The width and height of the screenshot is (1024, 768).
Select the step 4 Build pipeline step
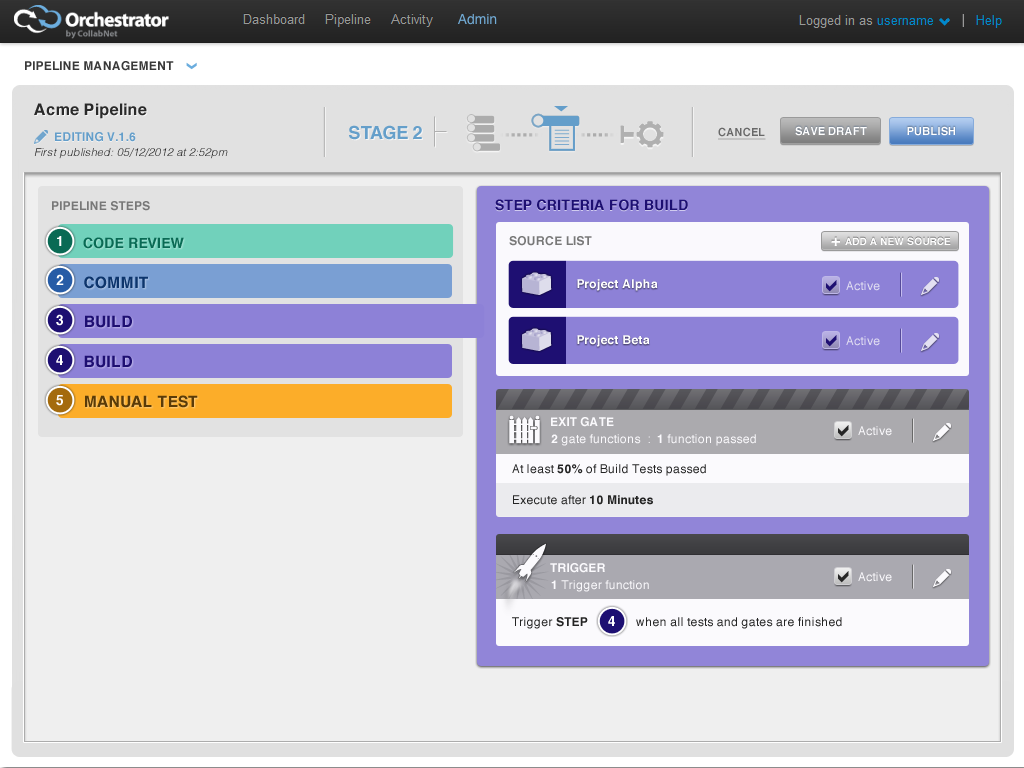point(249,360)
